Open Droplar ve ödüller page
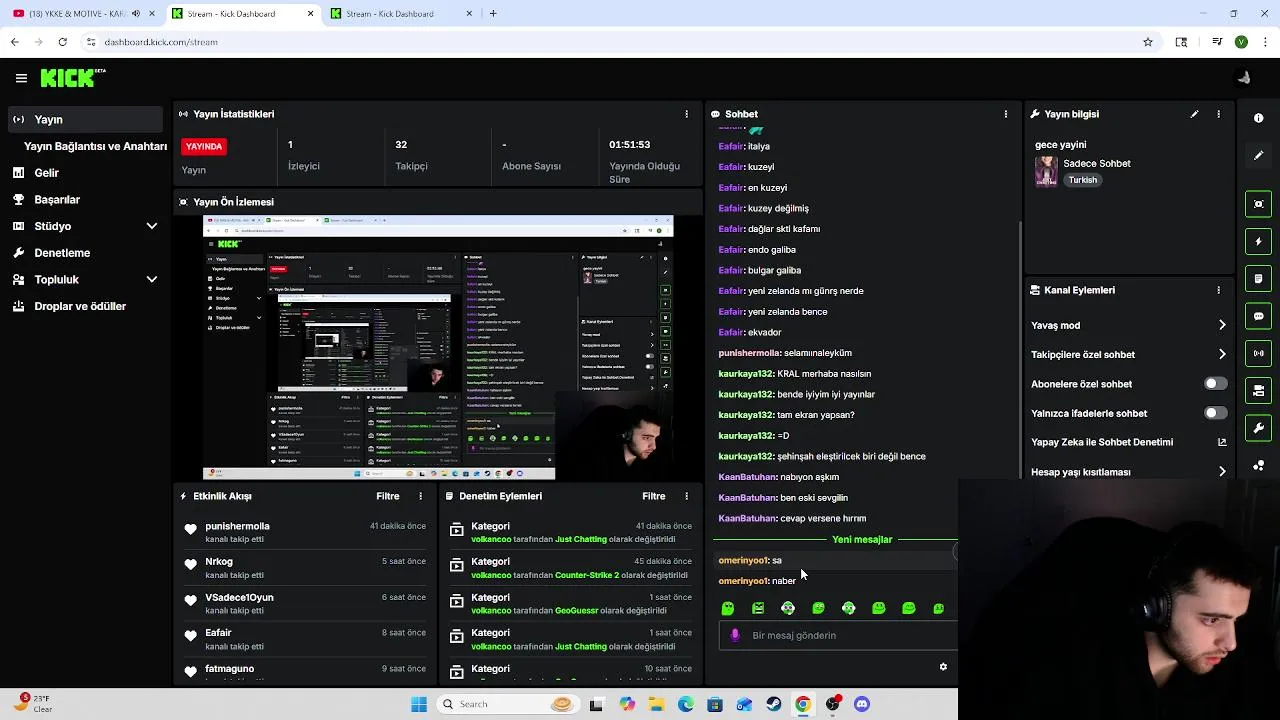This screenshot has height=720, width=1280. click(79, 306)
